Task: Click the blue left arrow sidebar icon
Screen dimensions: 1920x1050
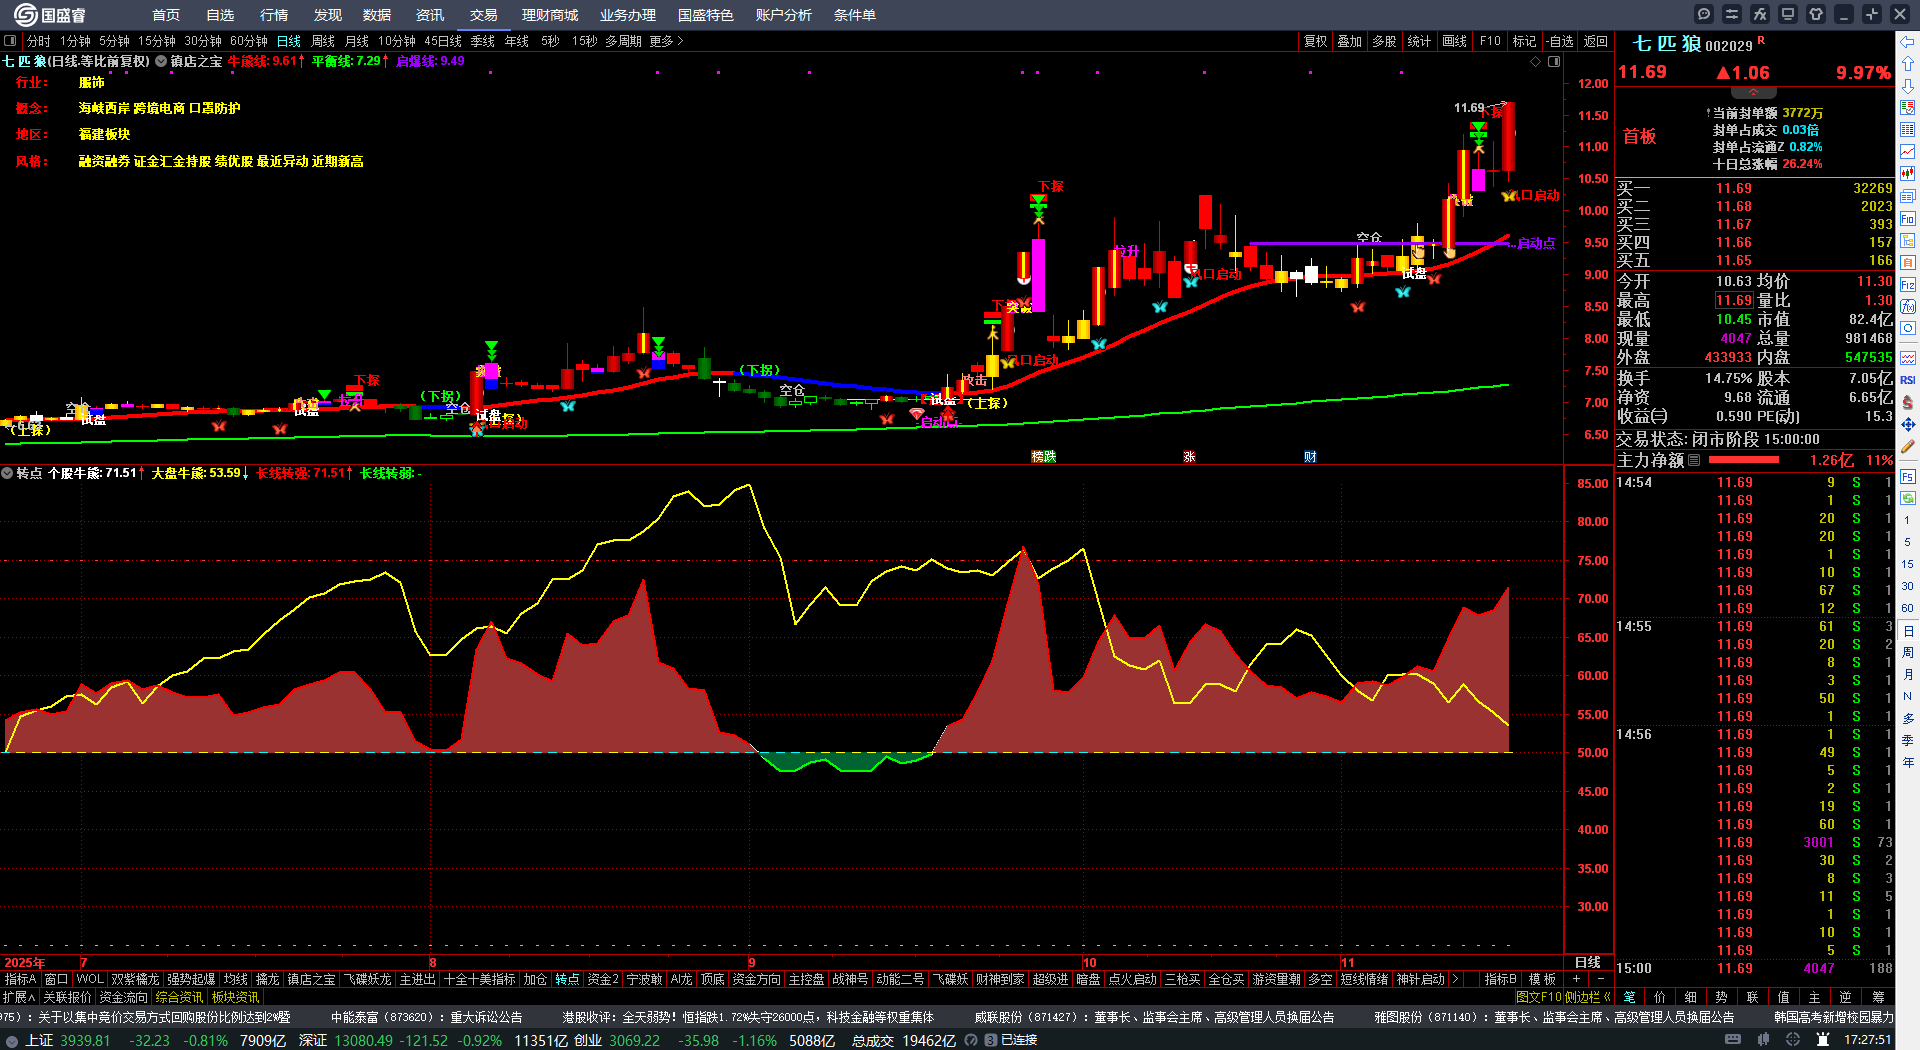Action: coord(1908,41)
